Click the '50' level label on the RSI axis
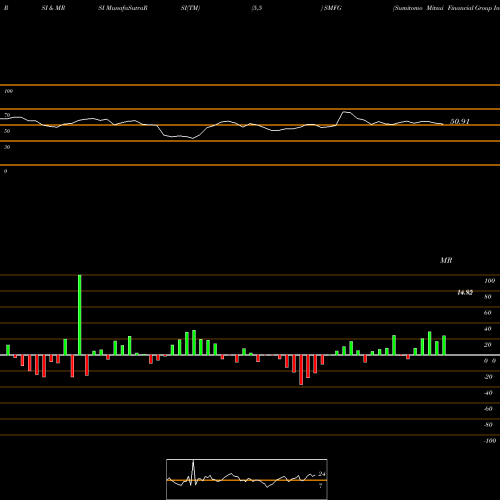Screen dimensions: 500x500 pyautogui.click(x=7, y=131)
